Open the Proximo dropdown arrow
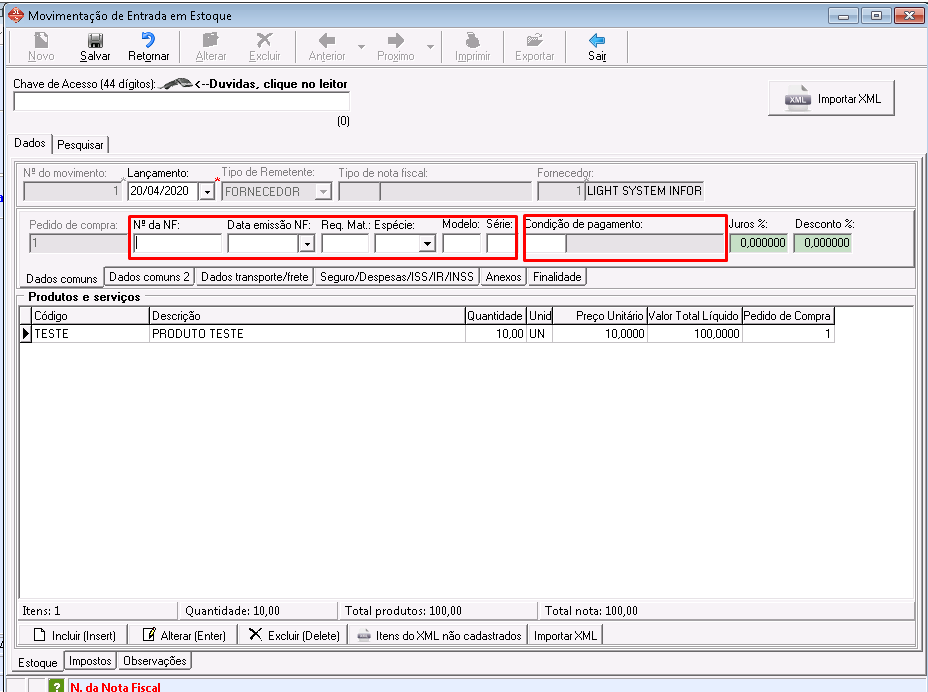The width and height of the screenshot is (928, 692). click(x=430, y=46)
